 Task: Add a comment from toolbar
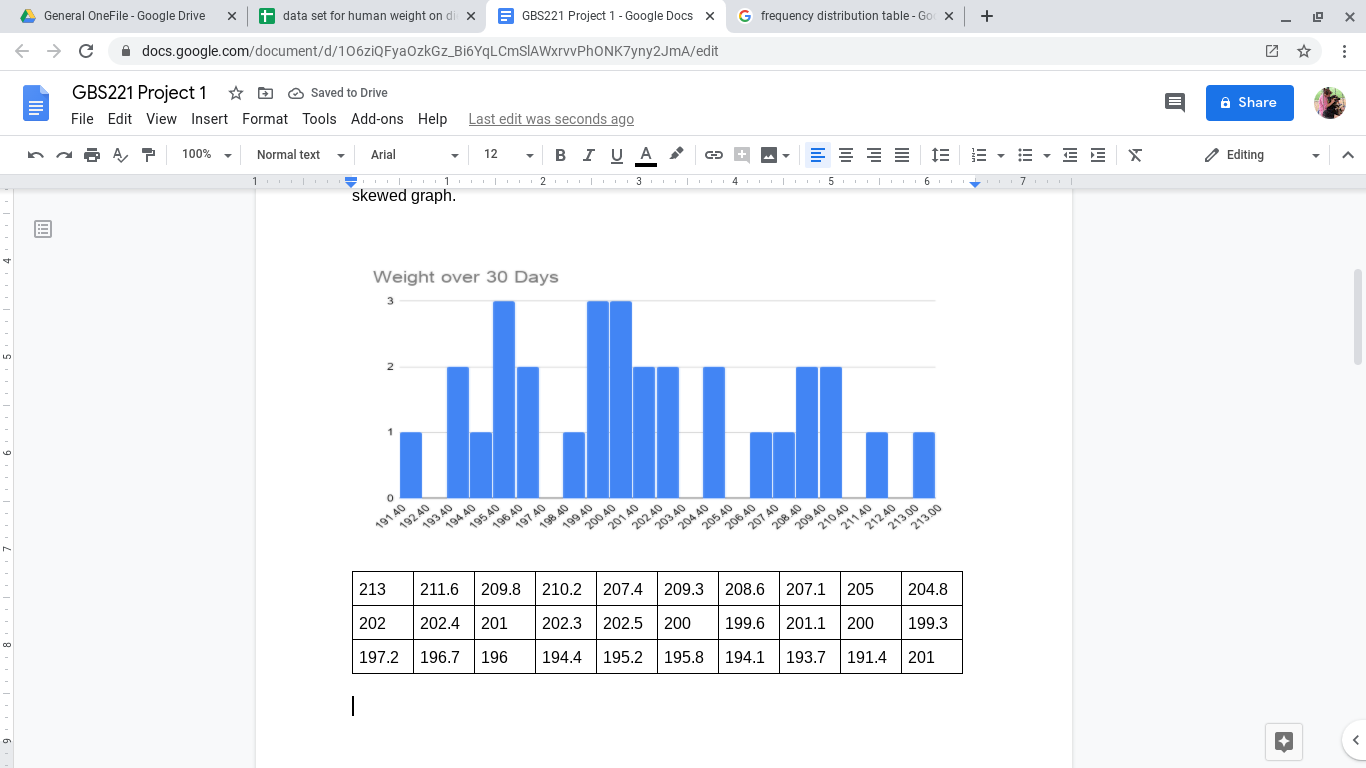741,155
